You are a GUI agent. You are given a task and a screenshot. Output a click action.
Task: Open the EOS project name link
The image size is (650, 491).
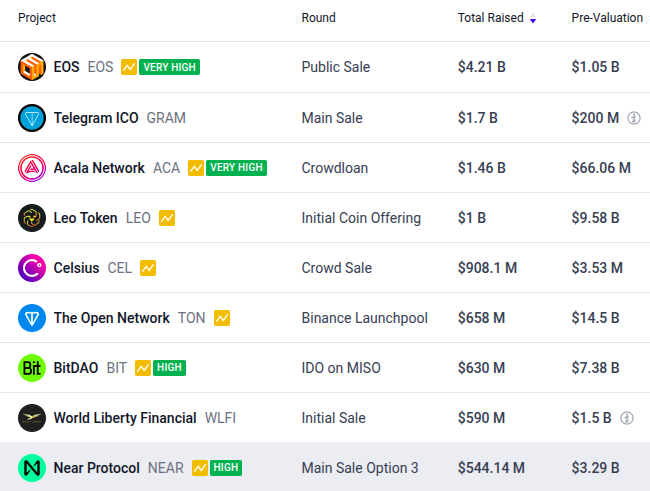(x=66, y=67)
